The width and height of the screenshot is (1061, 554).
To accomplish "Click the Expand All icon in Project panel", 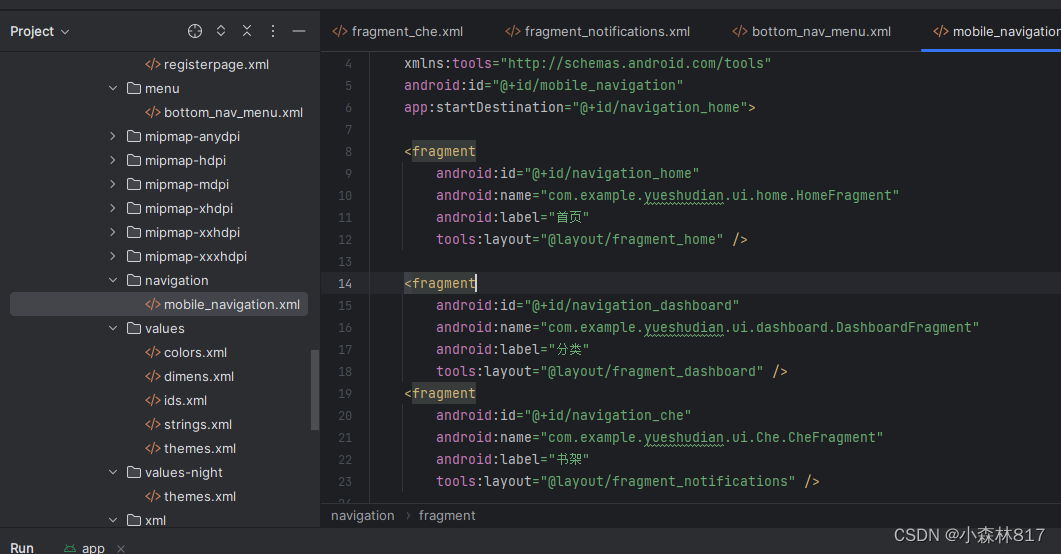I will pos(221,31).
